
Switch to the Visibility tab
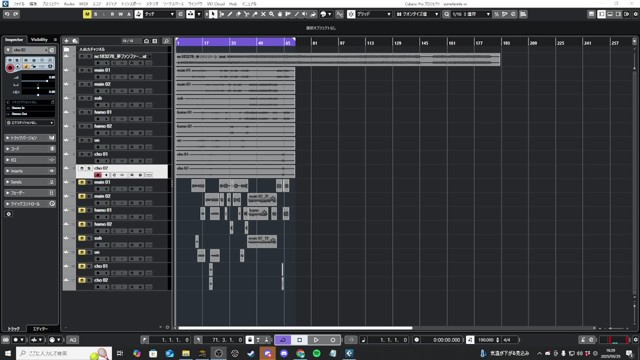[x=39, y=40]
